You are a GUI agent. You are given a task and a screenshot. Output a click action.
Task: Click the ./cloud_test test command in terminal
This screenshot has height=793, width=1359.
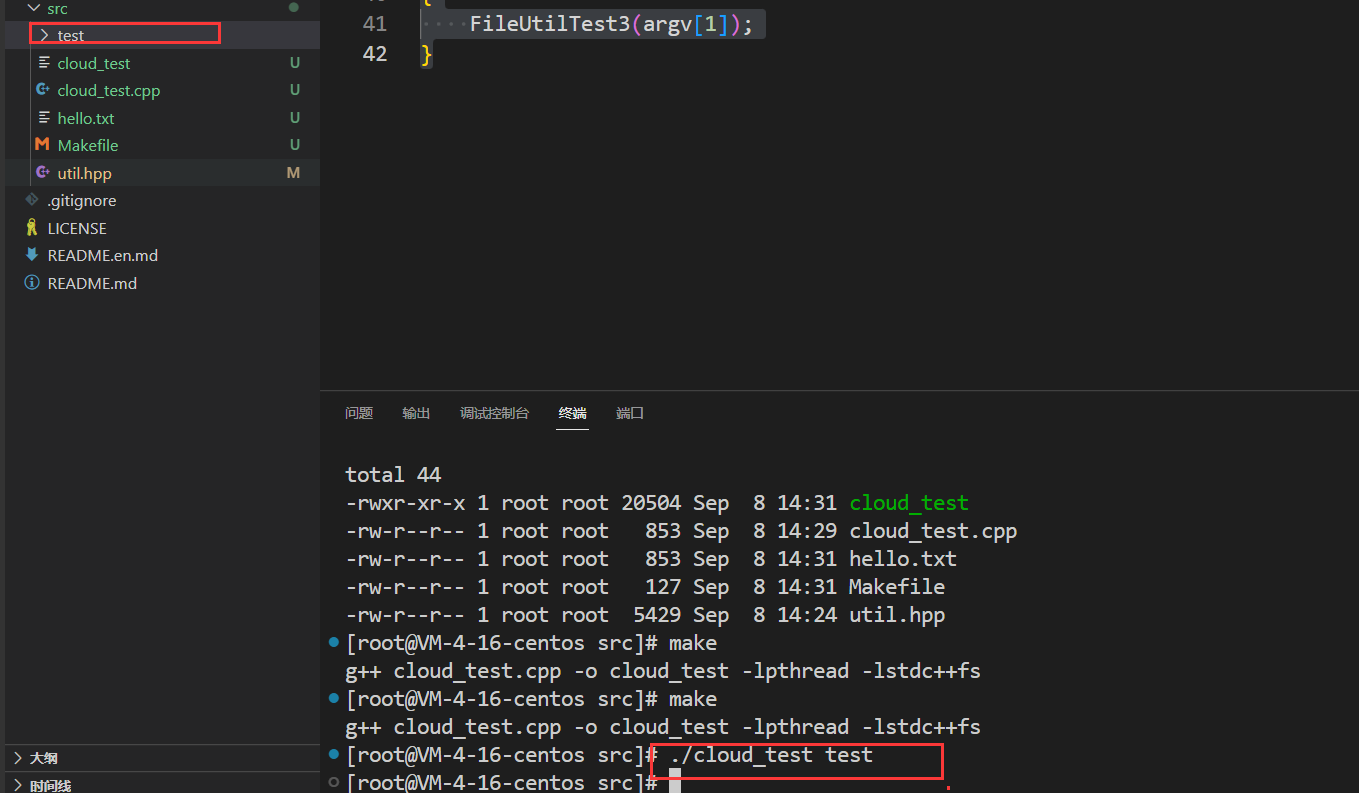pyautogui.click(x=771, y=755)
